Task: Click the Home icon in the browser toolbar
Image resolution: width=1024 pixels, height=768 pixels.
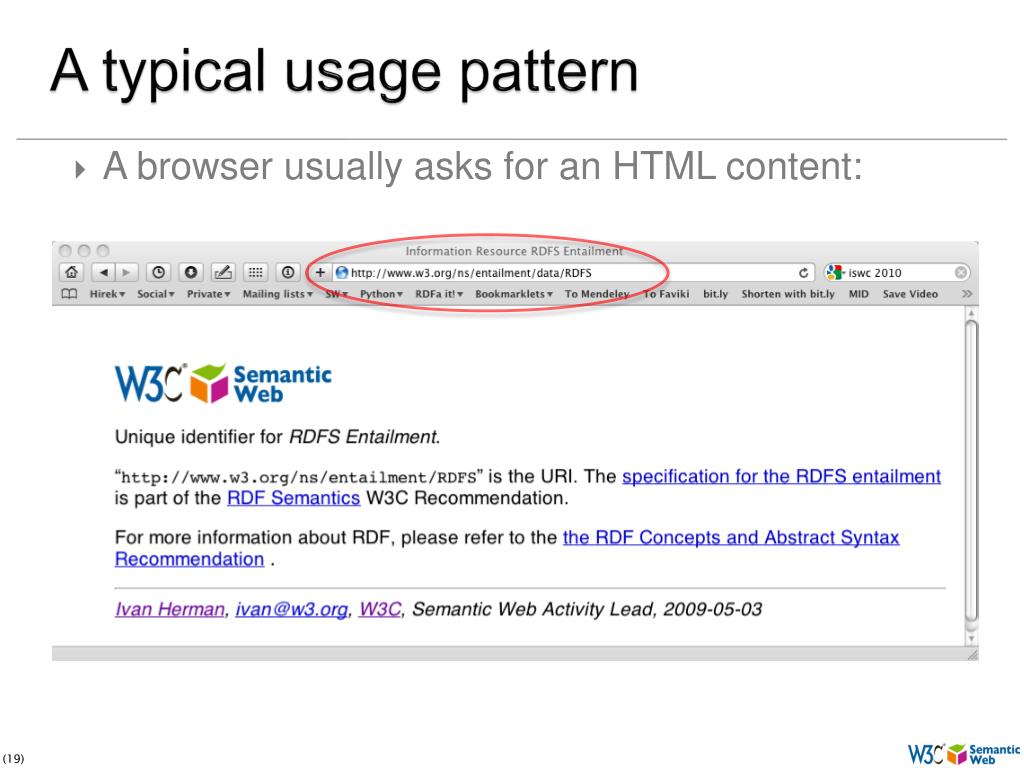Action: click(71, 272)
